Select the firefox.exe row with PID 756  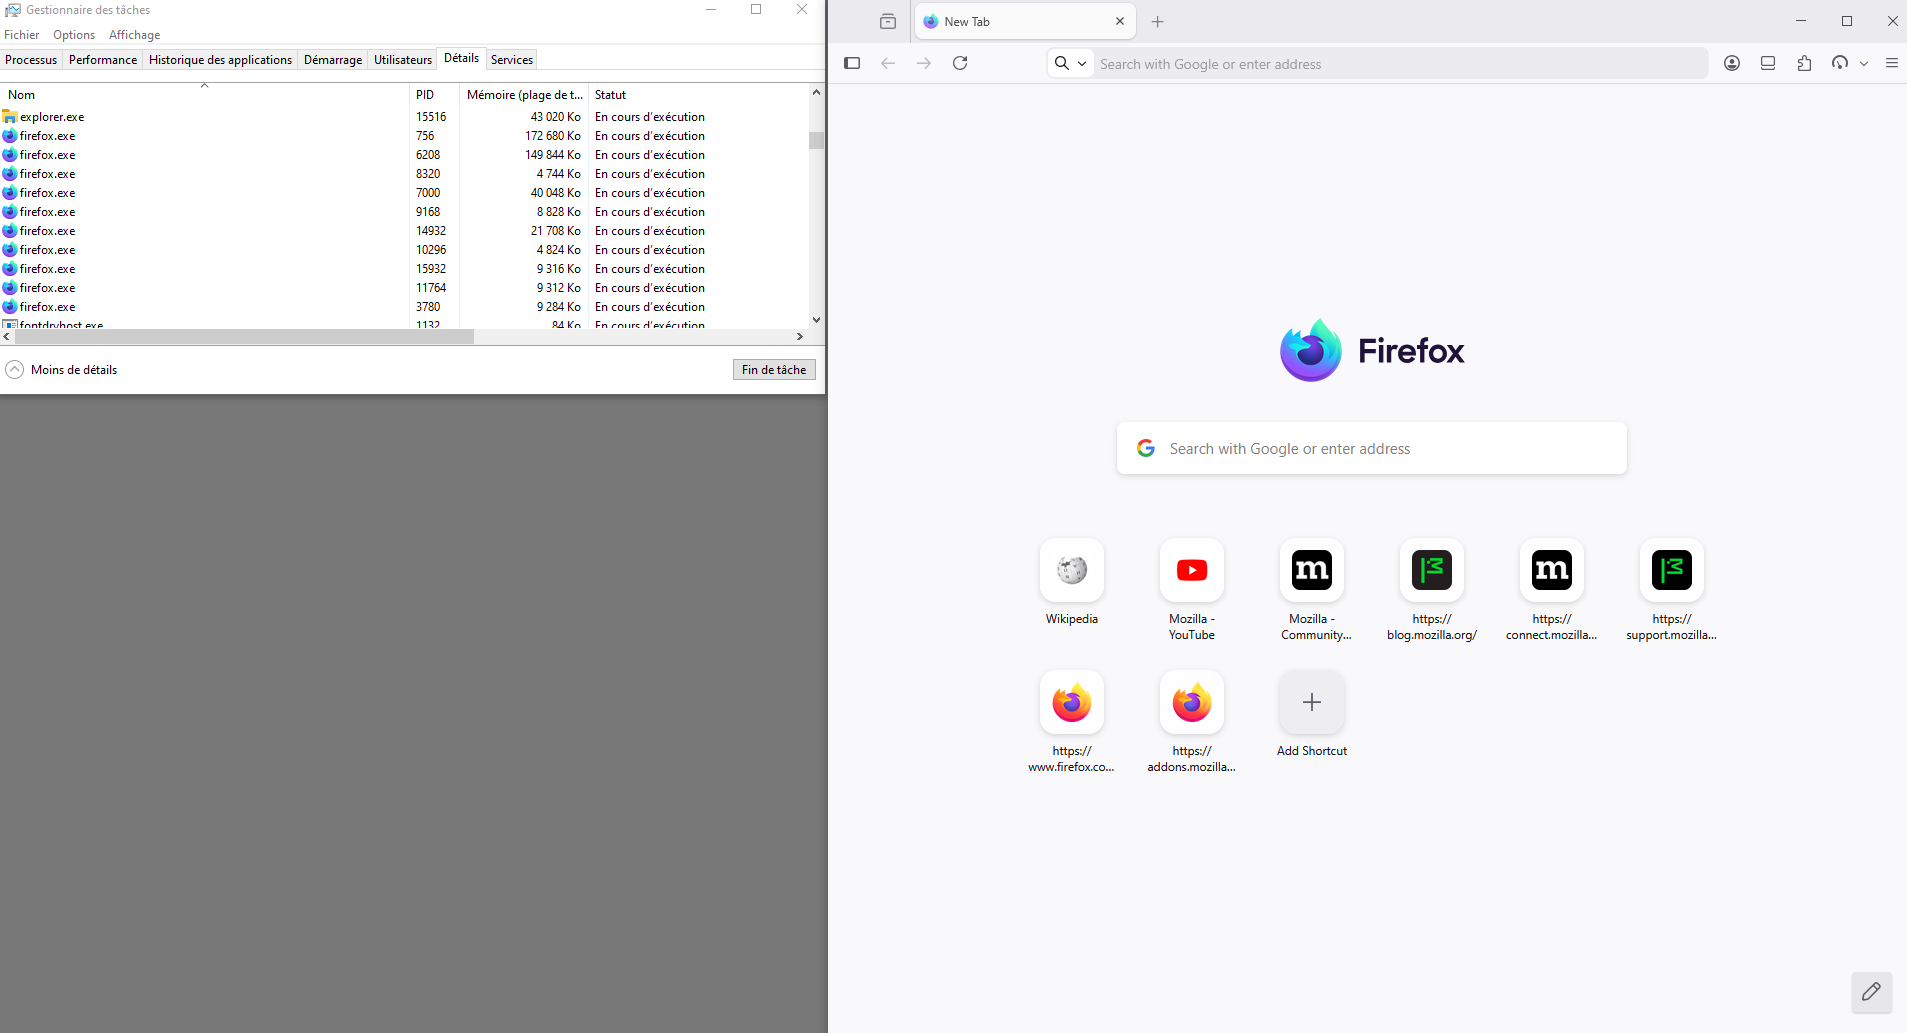[404, 136]
